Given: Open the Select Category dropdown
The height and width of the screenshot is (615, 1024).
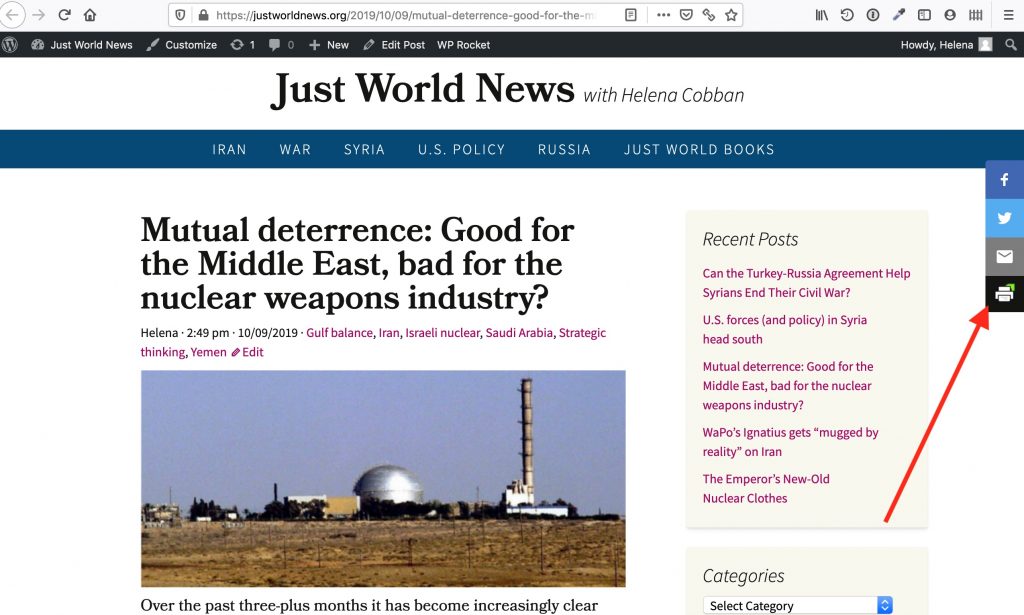Looking at the screenshot, I should (x=798, y=605).
